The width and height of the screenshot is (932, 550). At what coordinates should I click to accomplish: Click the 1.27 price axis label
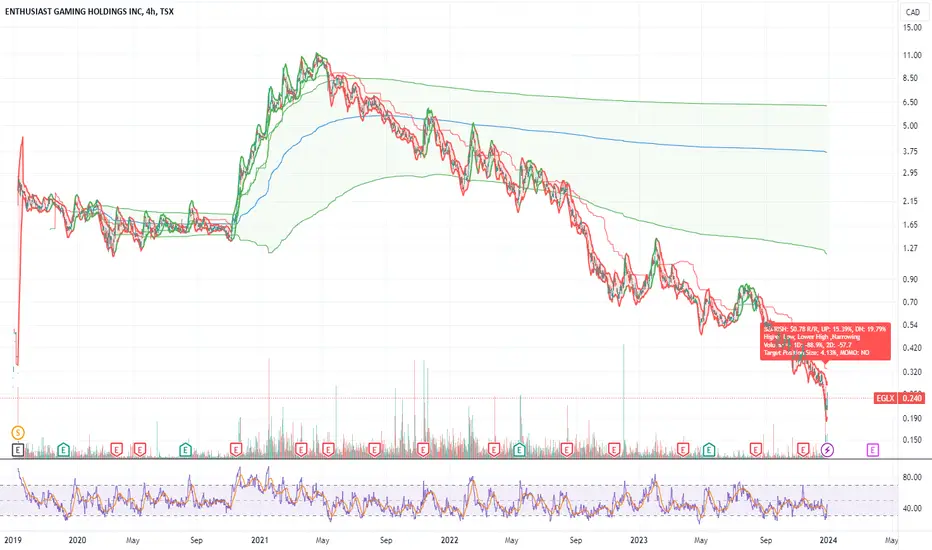[x=910, y=249]
